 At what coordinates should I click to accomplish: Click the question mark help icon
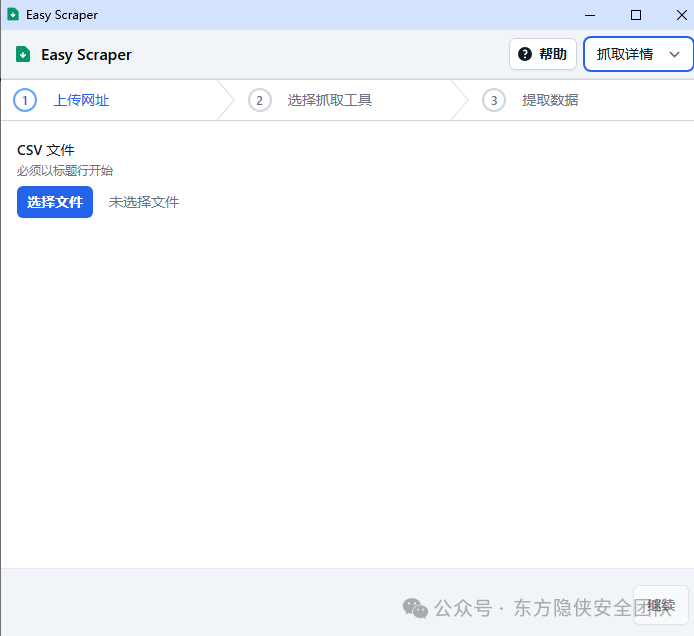click(x=525, y=54)
